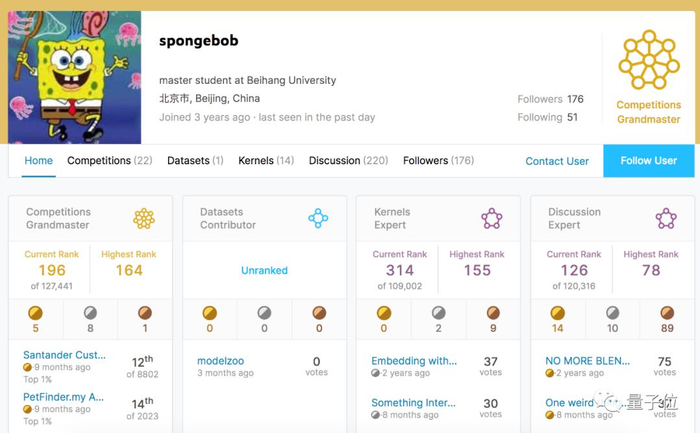The height and width of the screenshot is (433, 700).
Task: Click the small Competitions Grandmaster card icon
Action: [144, 218]
